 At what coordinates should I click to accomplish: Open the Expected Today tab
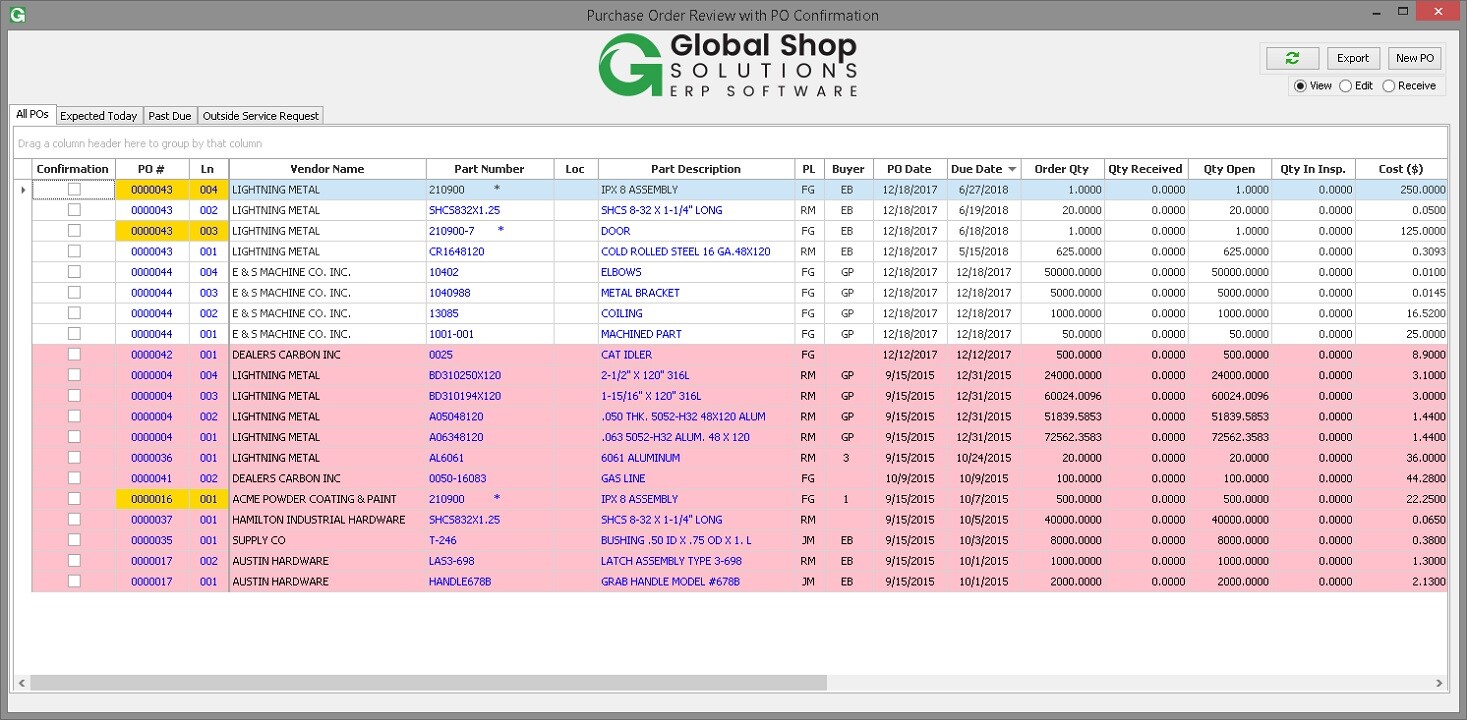coord(98,115)
